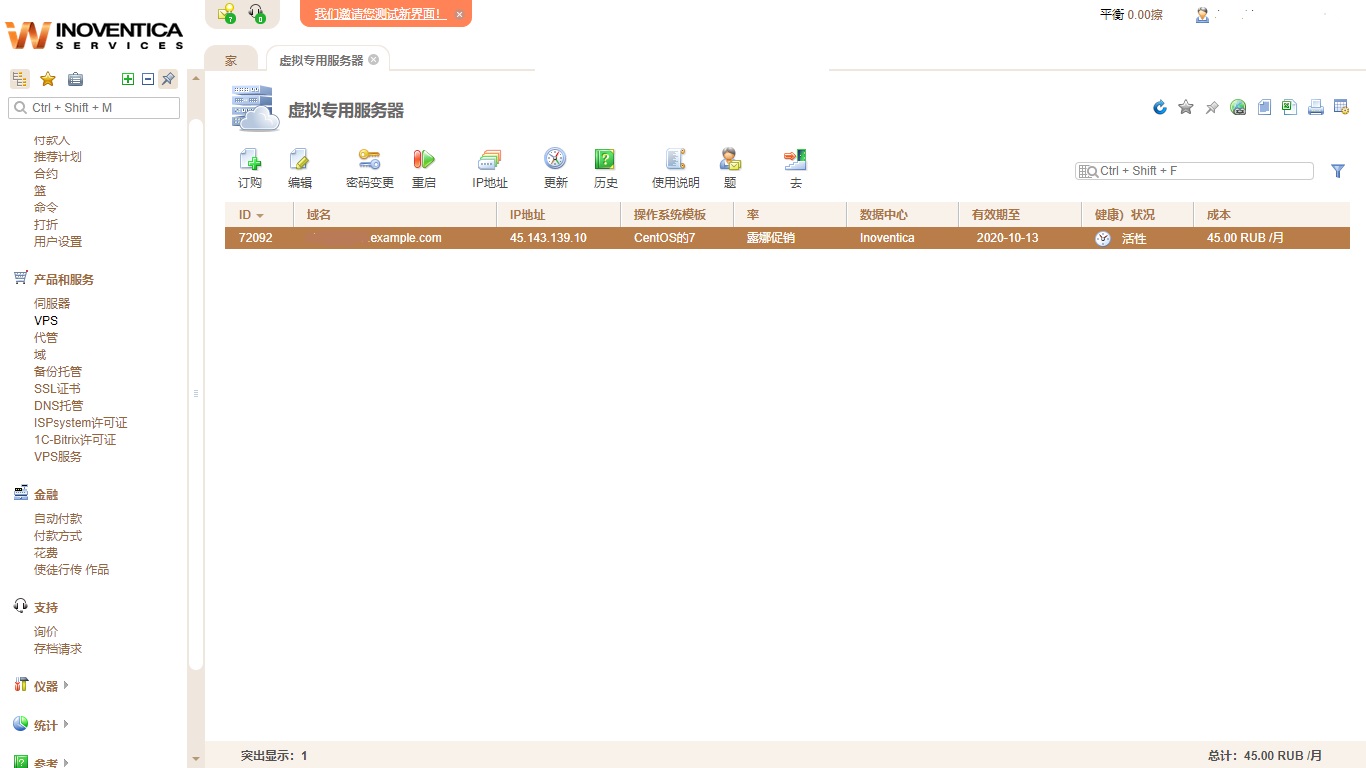Collapse all menu sections with minus icon

[x=147, y=79]
